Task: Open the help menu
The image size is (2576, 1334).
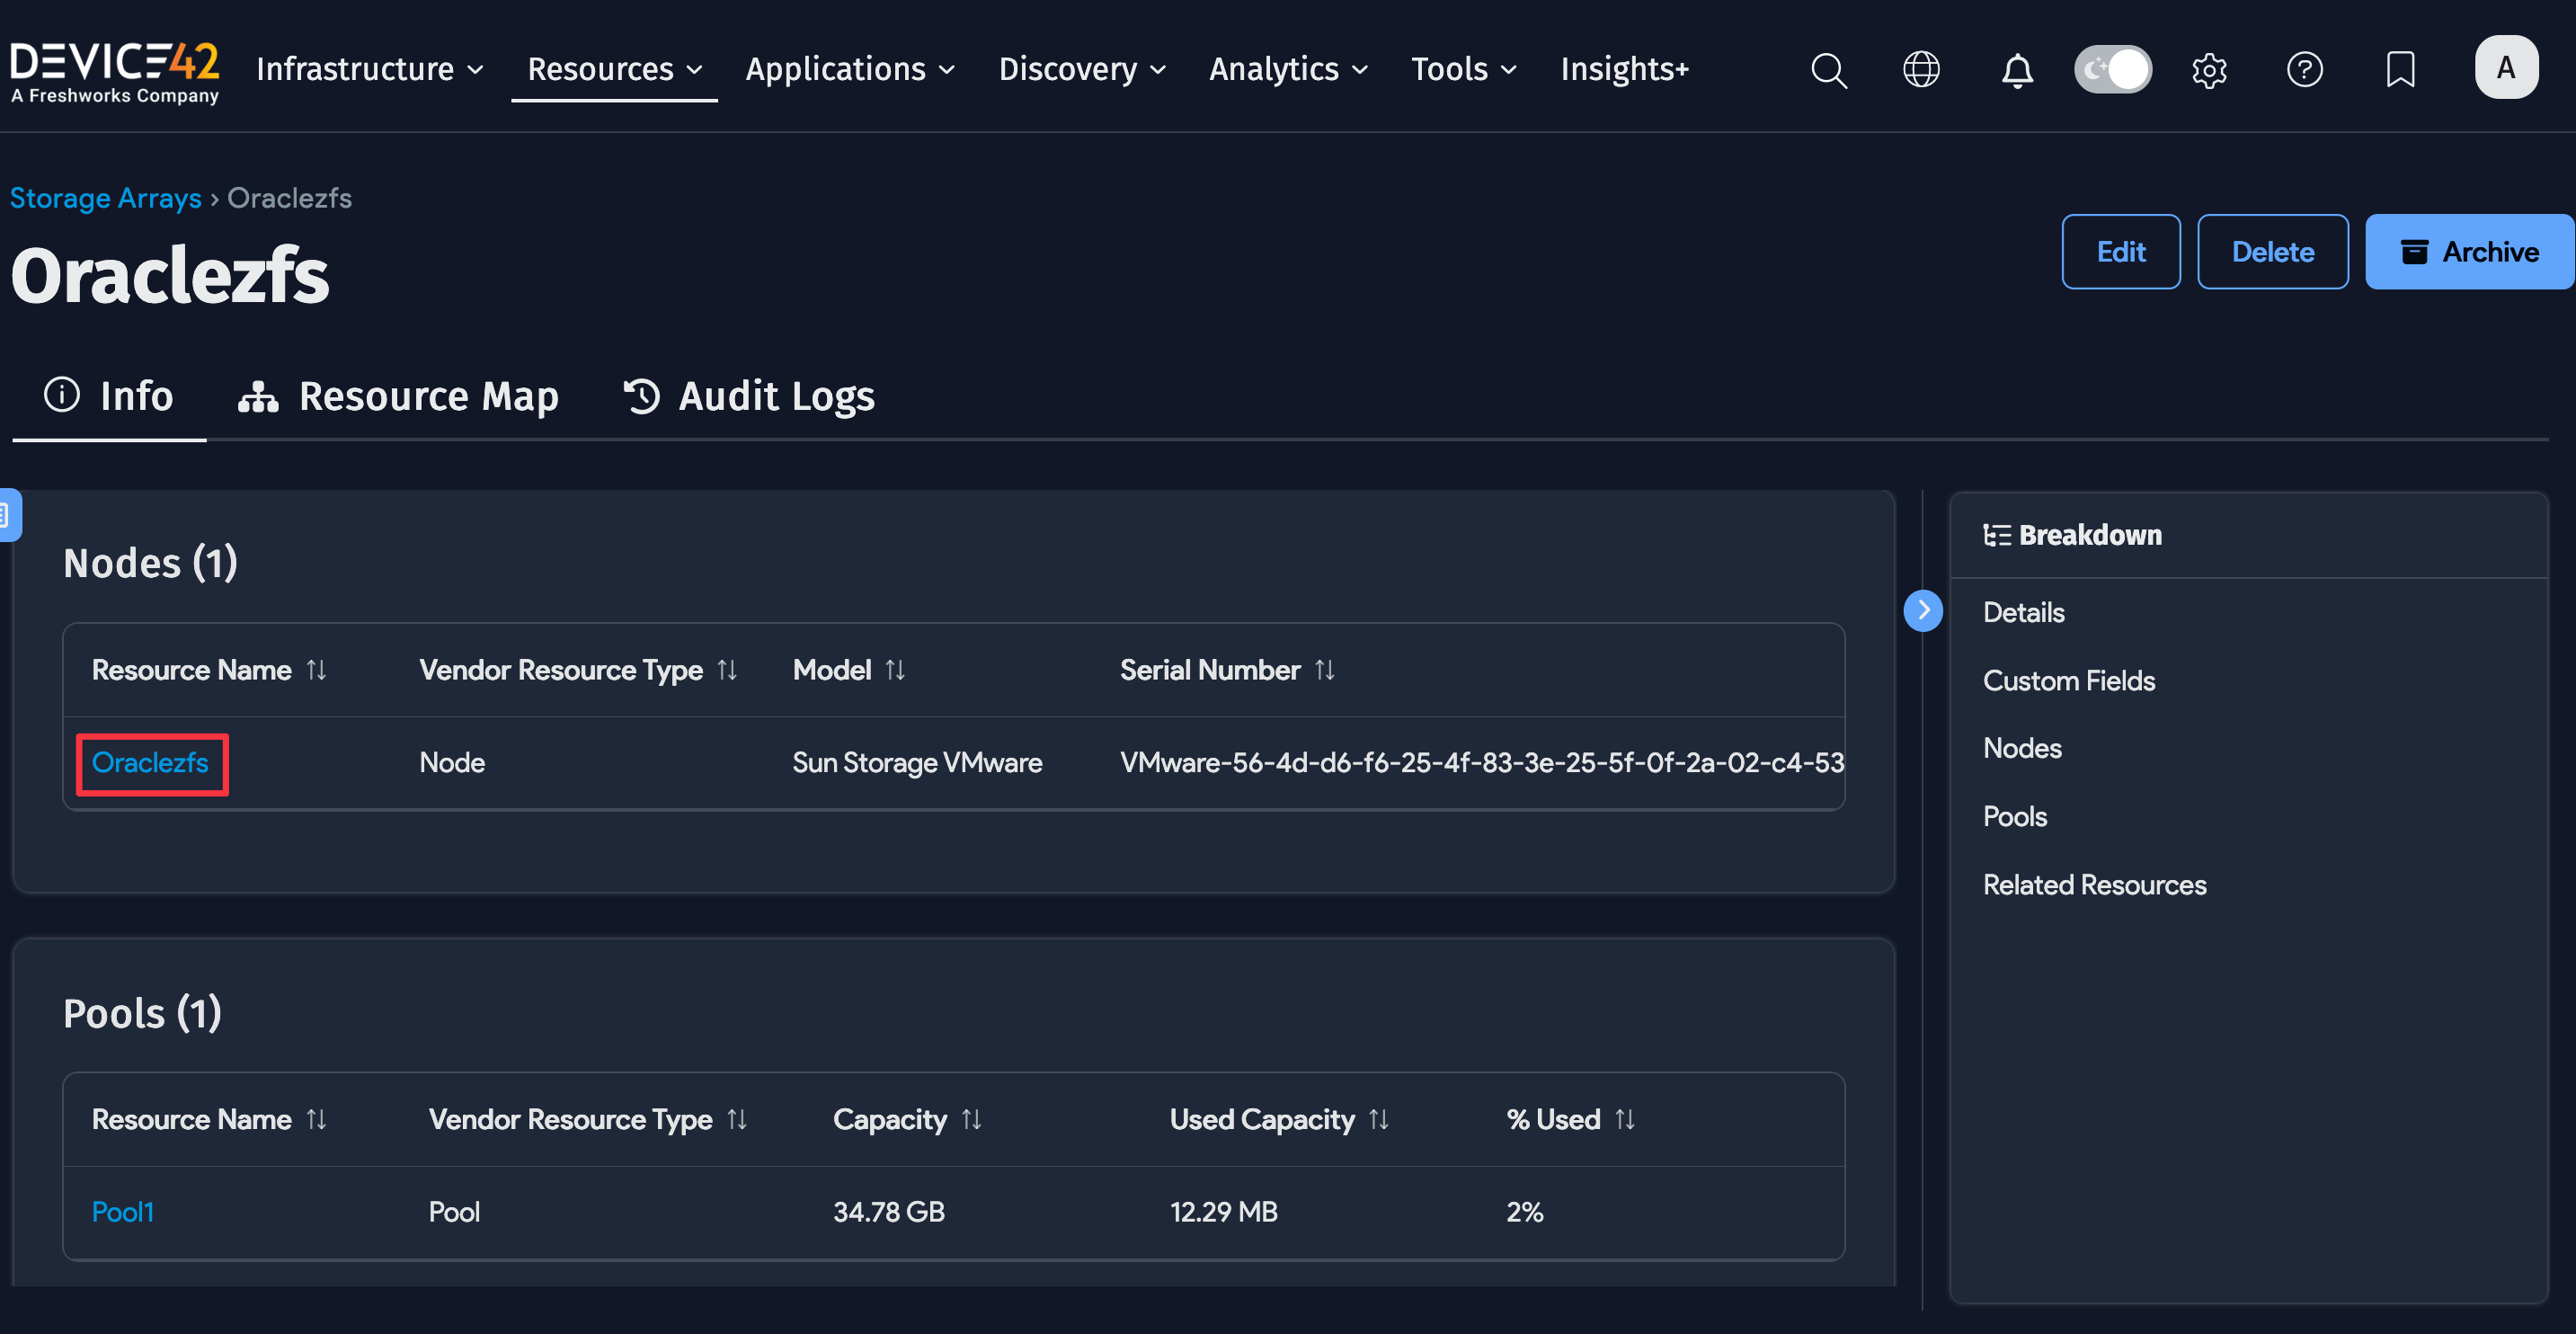Action: 2305,70
